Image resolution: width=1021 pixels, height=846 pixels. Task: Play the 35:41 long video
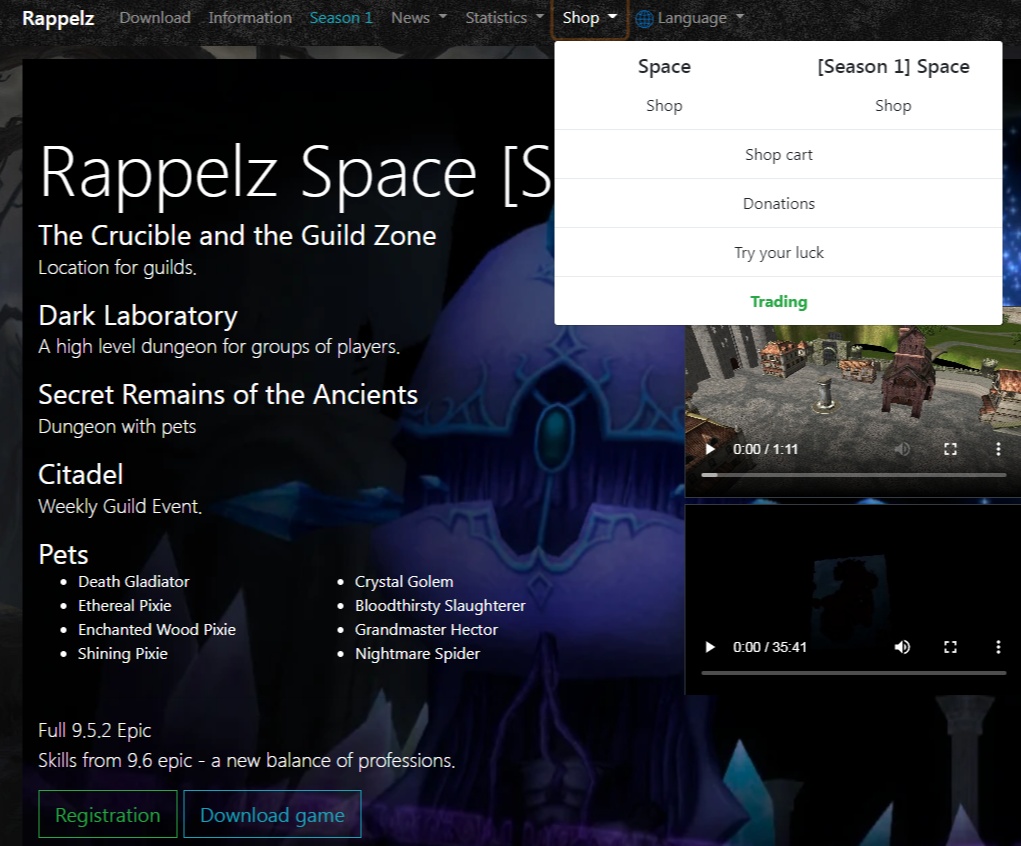(710, 647)
